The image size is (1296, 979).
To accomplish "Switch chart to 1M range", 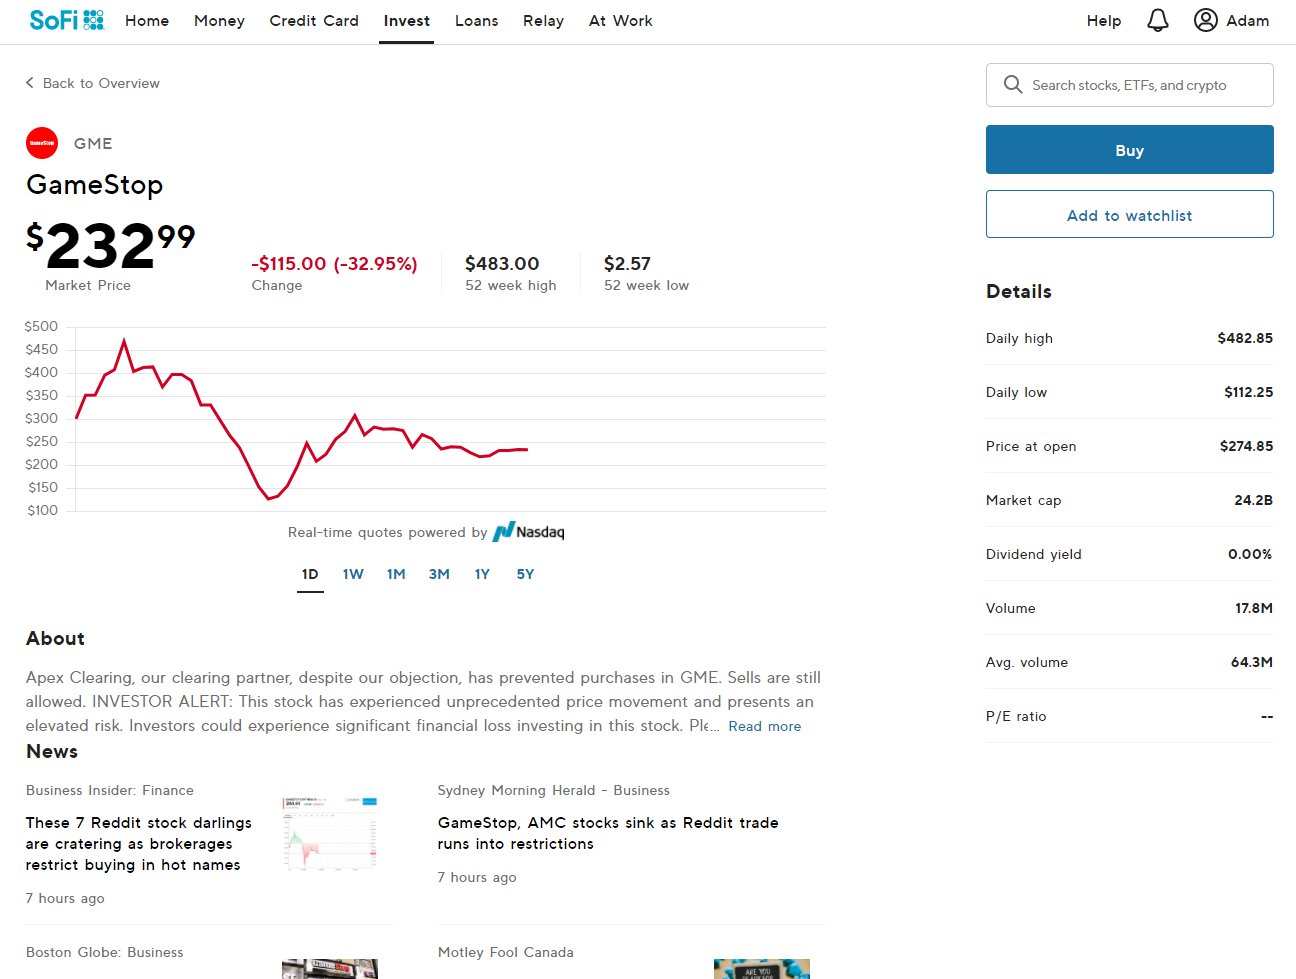I will coord(396,574).
